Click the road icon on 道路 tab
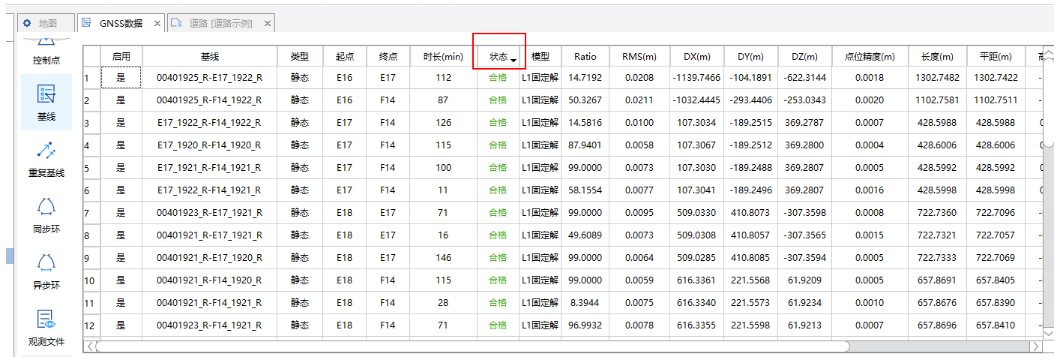 pos(176,23)
